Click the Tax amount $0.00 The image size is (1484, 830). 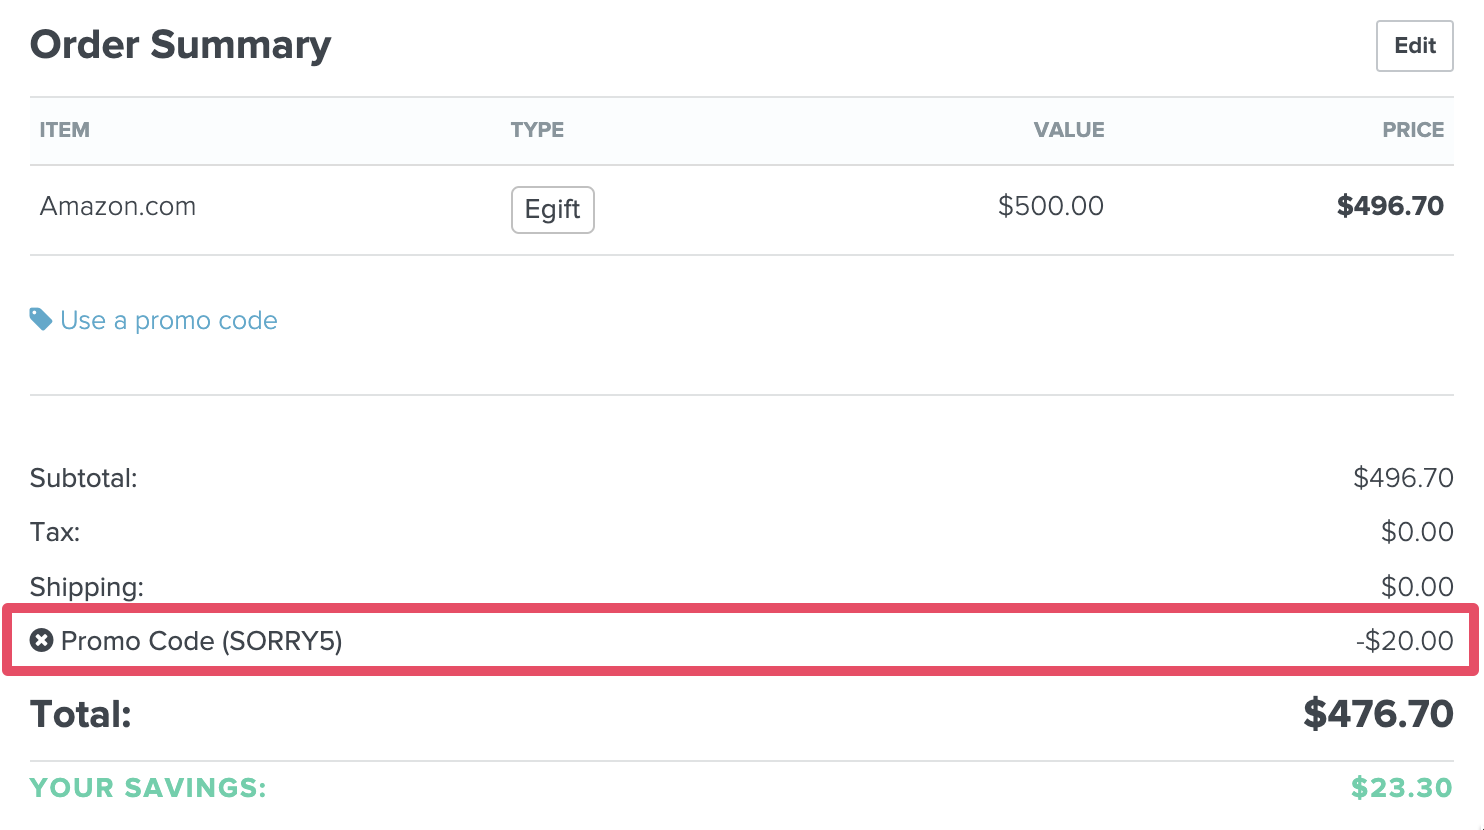(1416, 532)
